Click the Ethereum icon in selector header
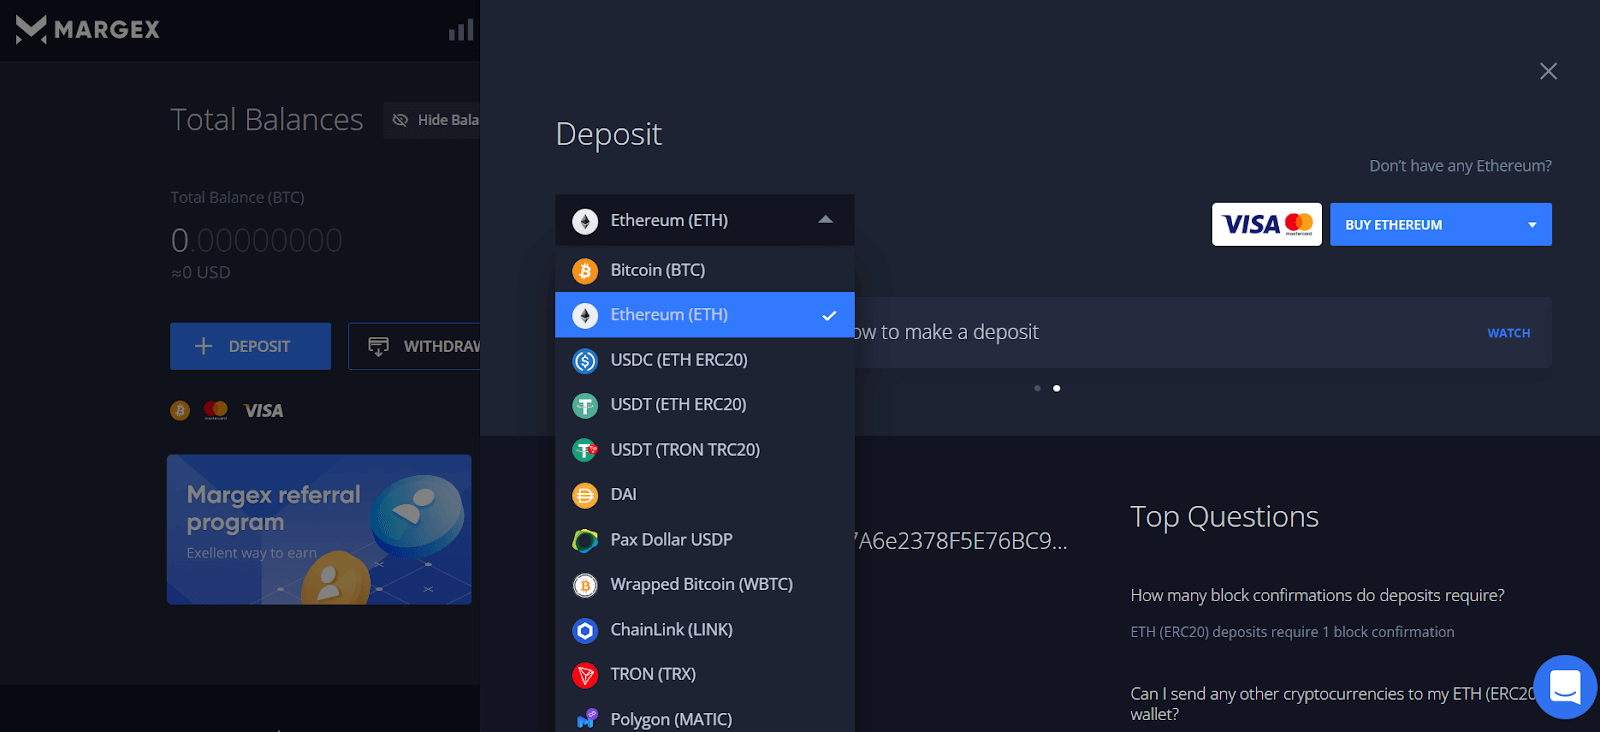The width and height of the screenshot is (1600, 732). (585, 221)
